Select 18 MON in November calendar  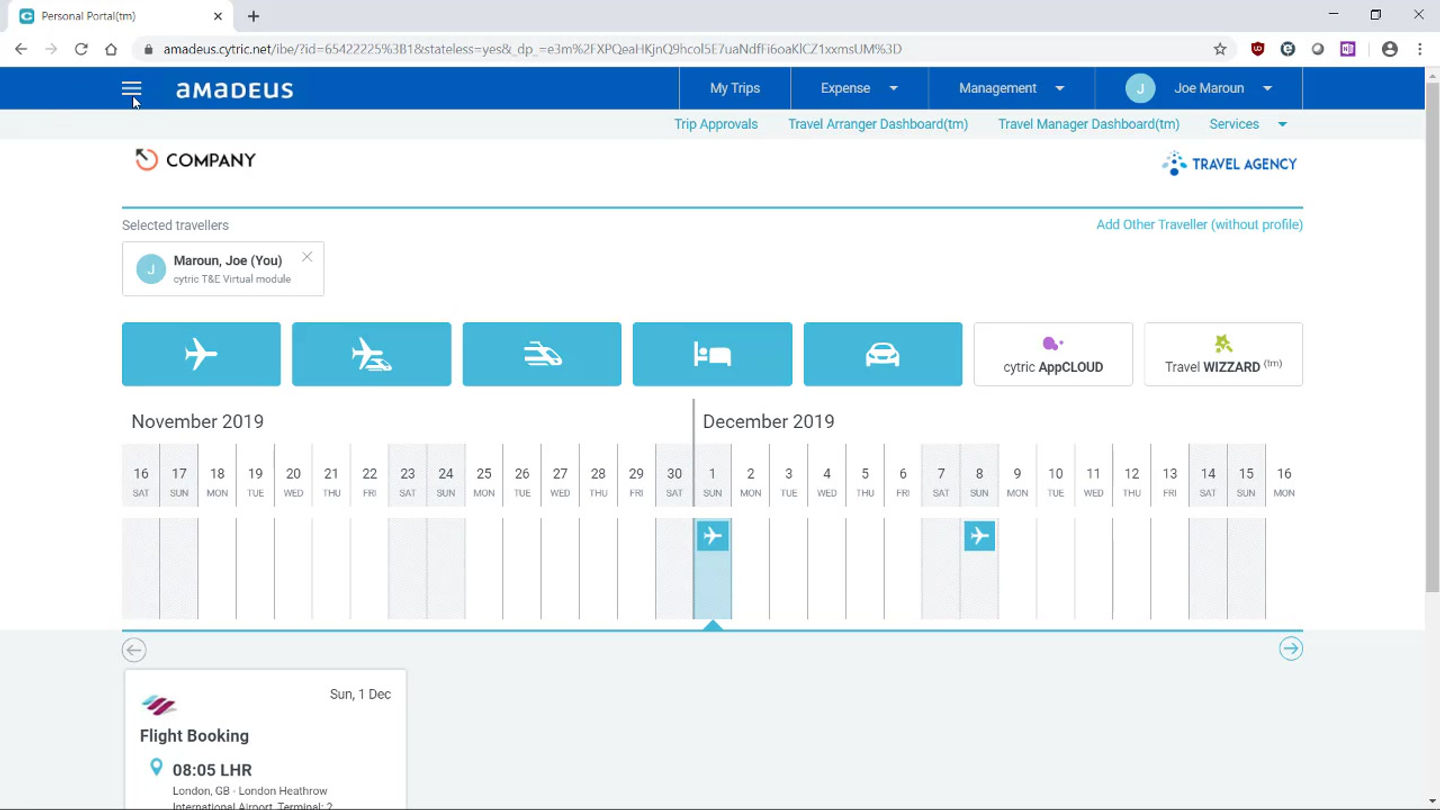pyautogui.click(x=217, y=481)
